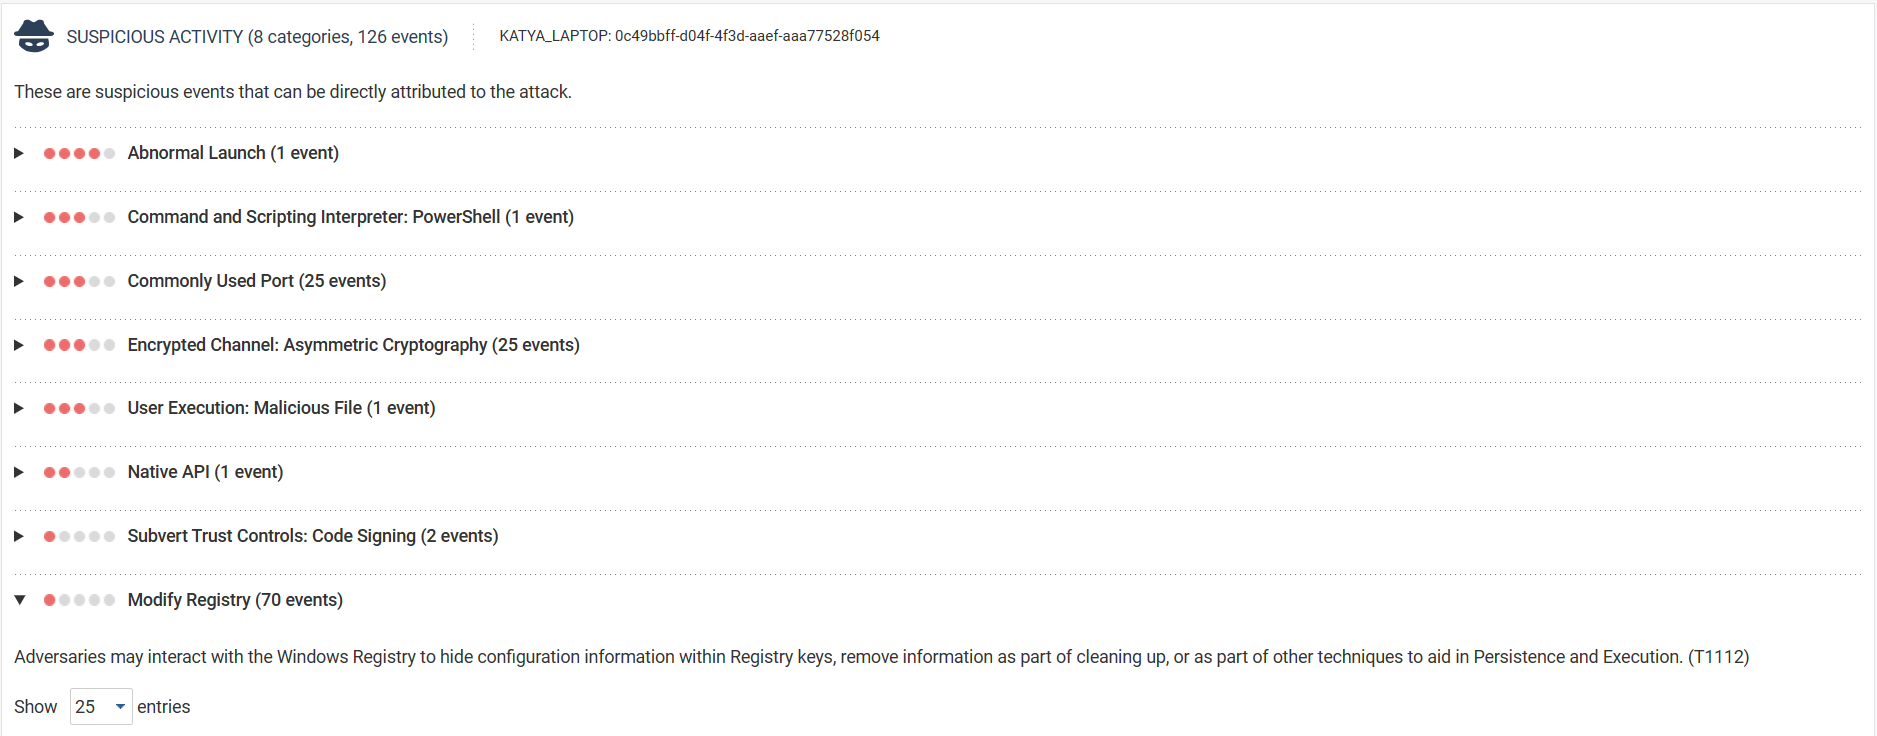Viewport: 1877px width, 736px height.
Task: Expand Encrypted Channel category arrow
Action: point(19,345)
